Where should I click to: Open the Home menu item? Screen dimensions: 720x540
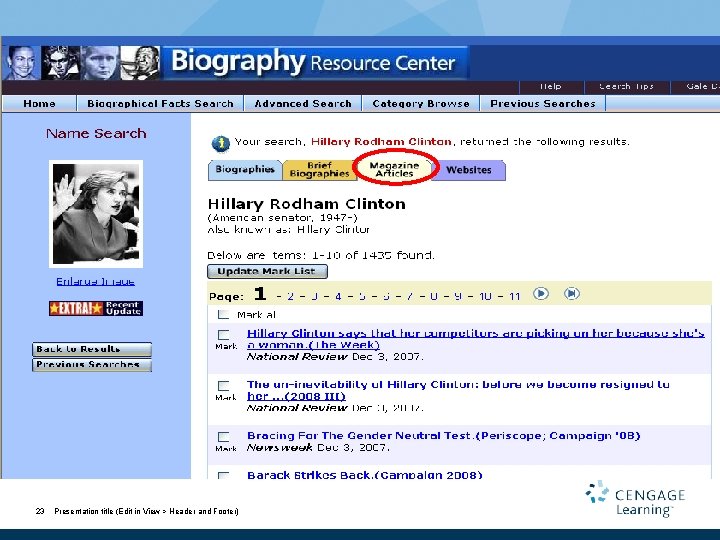point(39,104)
